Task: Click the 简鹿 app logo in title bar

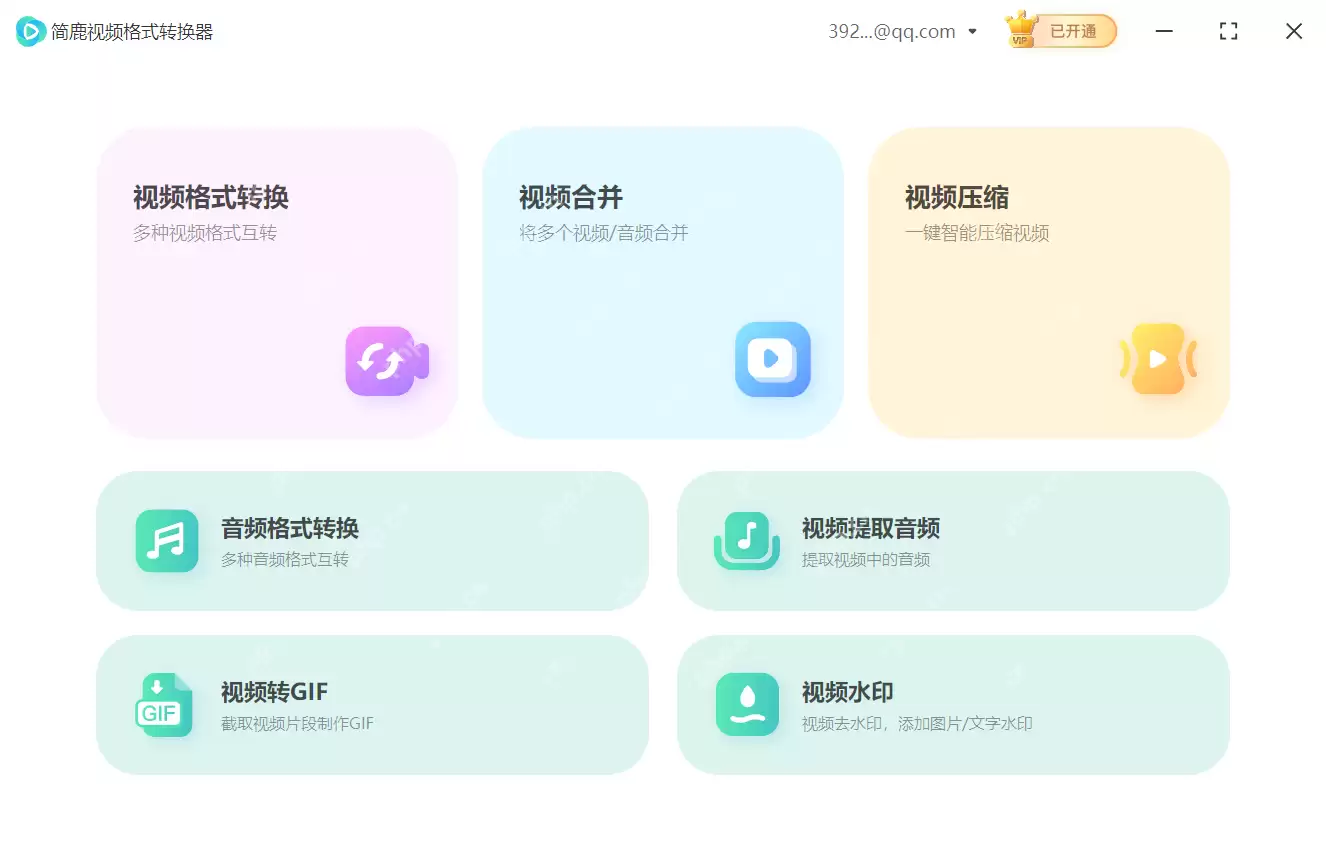Action: [28, 31]
